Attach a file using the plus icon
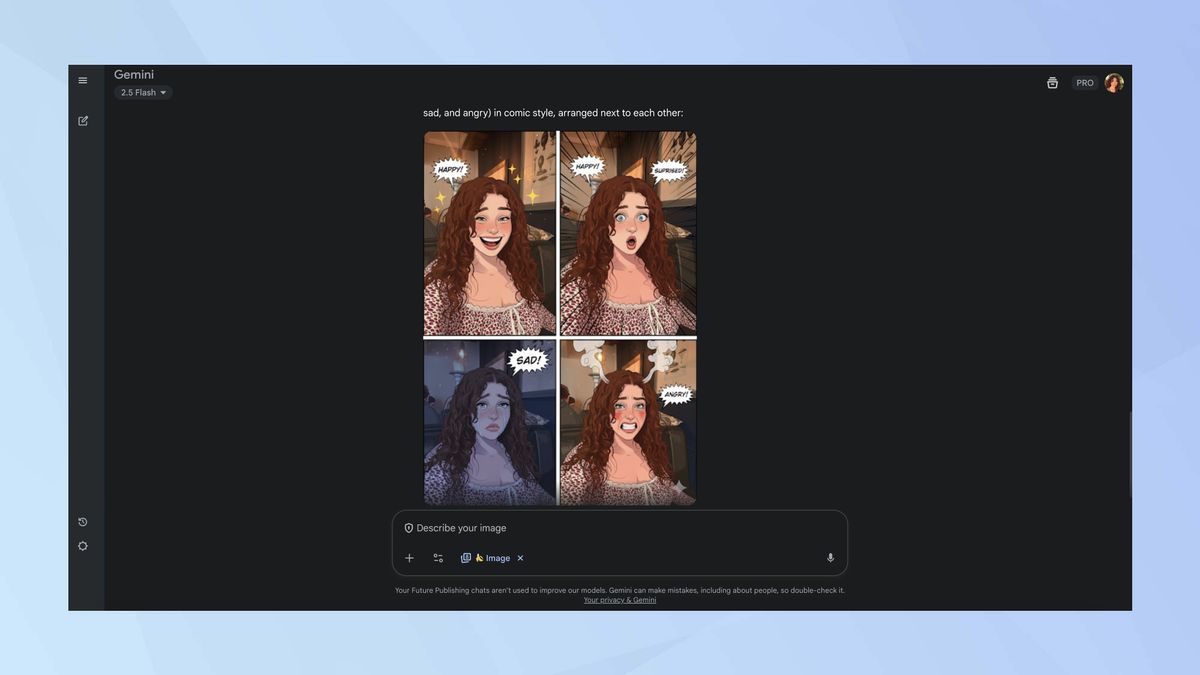Viewport: 1200px width, 675px height. pyautogui.click(x=409, y=557)
